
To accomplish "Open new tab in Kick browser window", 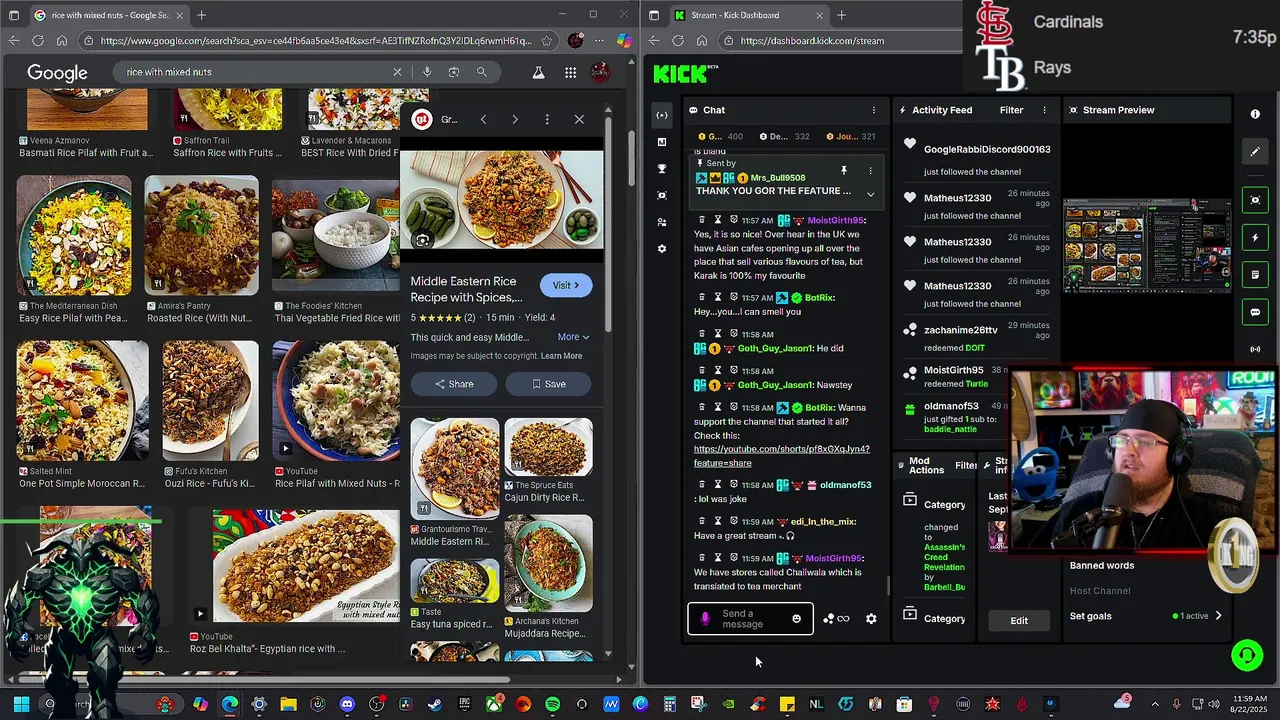I will click(841, 15).
